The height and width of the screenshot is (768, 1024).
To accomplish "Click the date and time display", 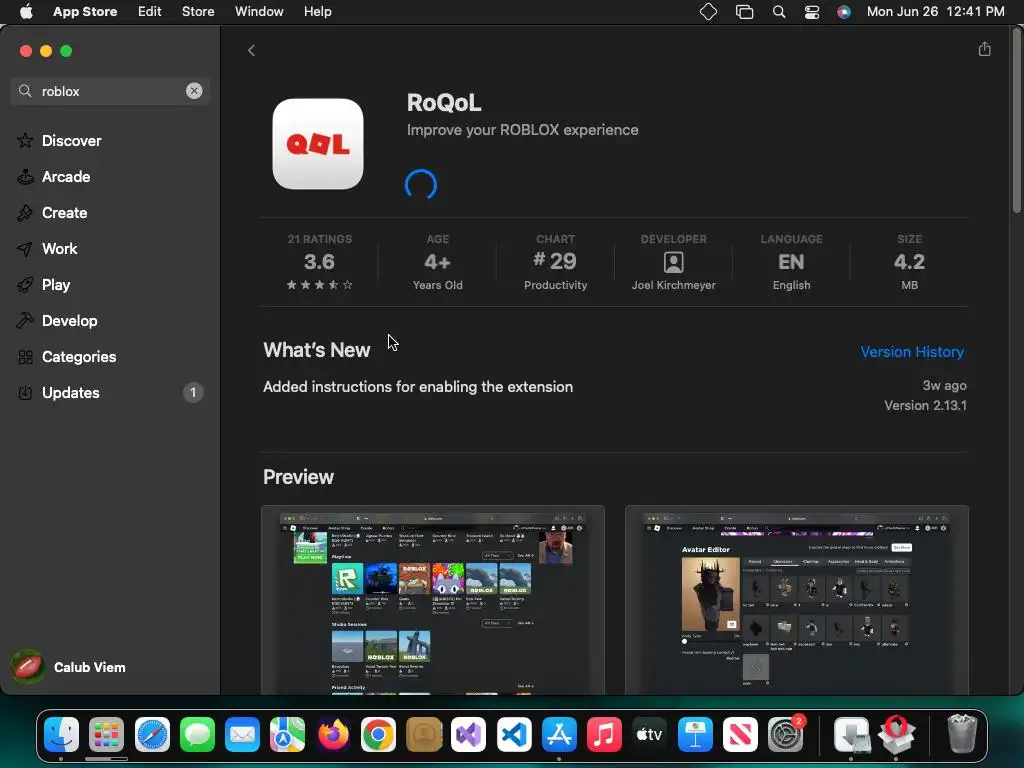I will 935,12.
